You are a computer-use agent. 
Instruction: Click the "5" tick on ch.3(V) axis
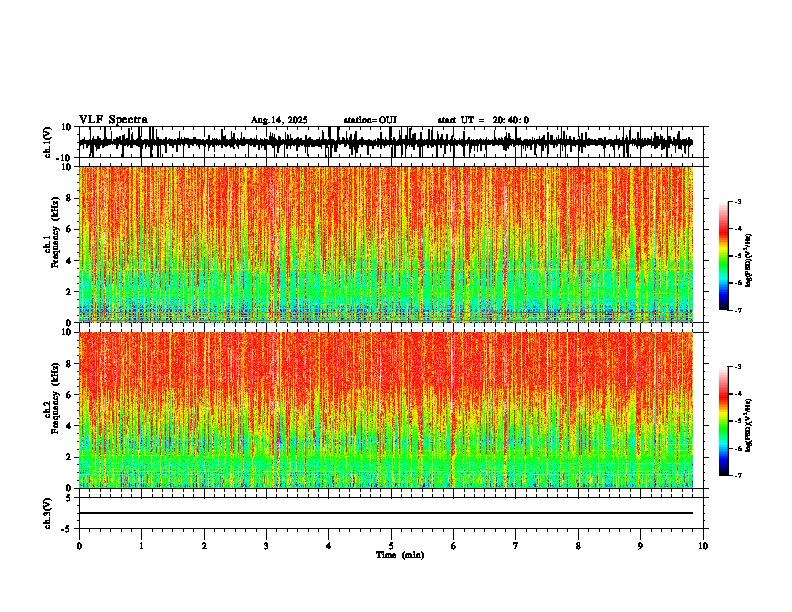(70, 498)
